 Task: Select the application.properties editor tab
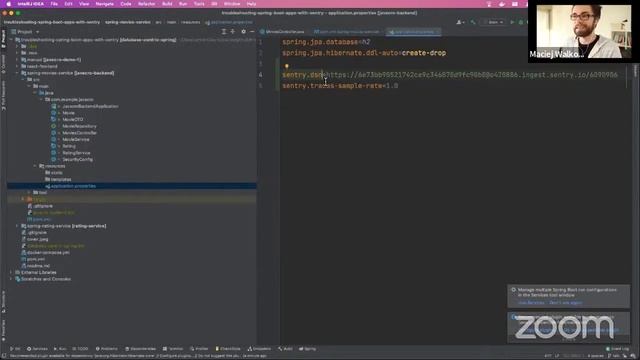(413, 31)
